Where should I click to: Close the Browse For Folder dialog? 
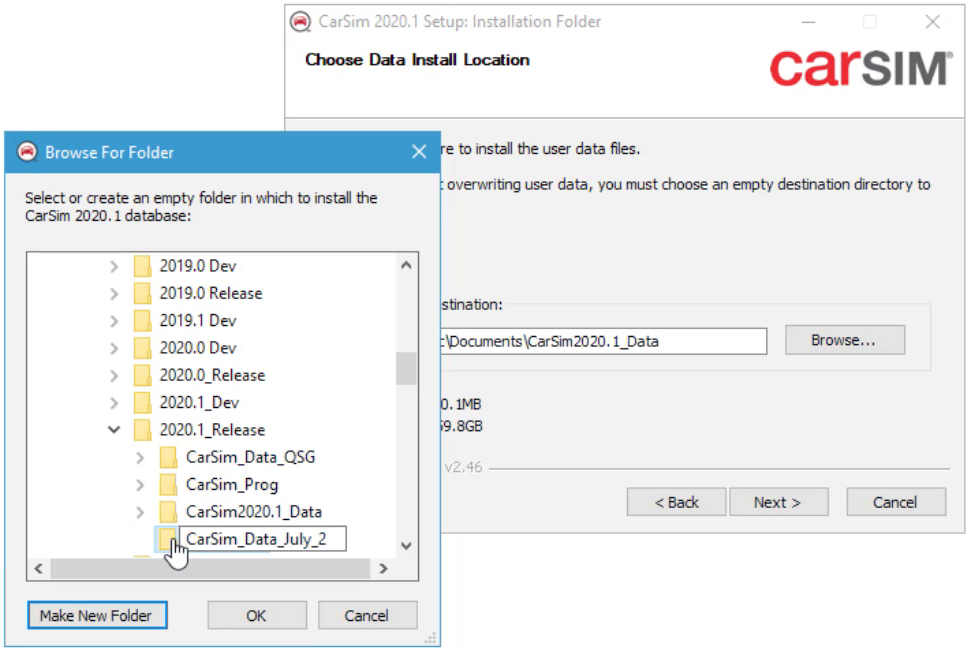[x=419, y=152]
